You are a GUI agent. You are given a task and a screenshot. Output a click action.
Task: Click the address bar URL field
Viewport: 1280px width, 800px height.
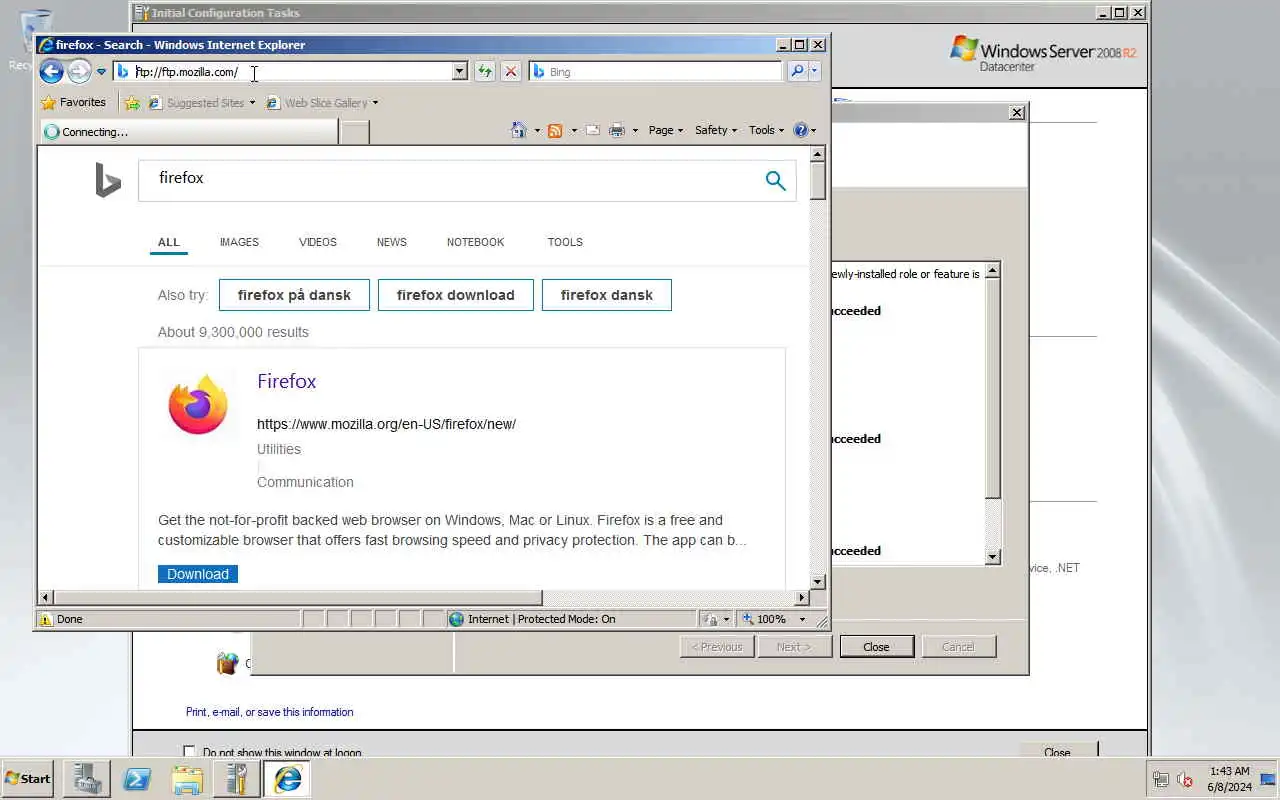pyautogui.click(x=290, y=71)
